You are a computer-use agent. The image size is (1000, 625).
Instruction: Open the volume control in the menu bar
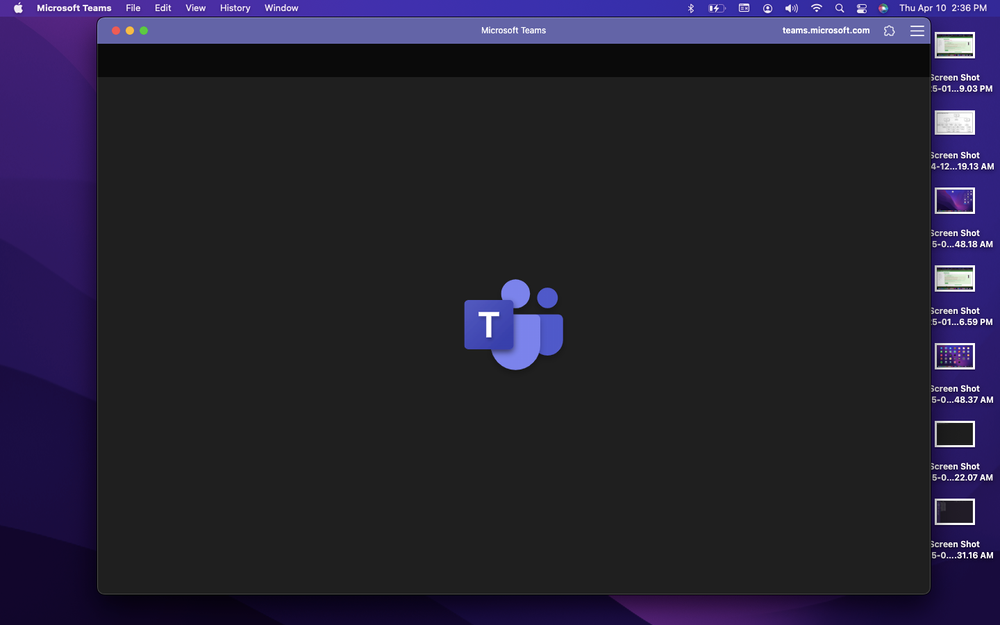(791, 8)
